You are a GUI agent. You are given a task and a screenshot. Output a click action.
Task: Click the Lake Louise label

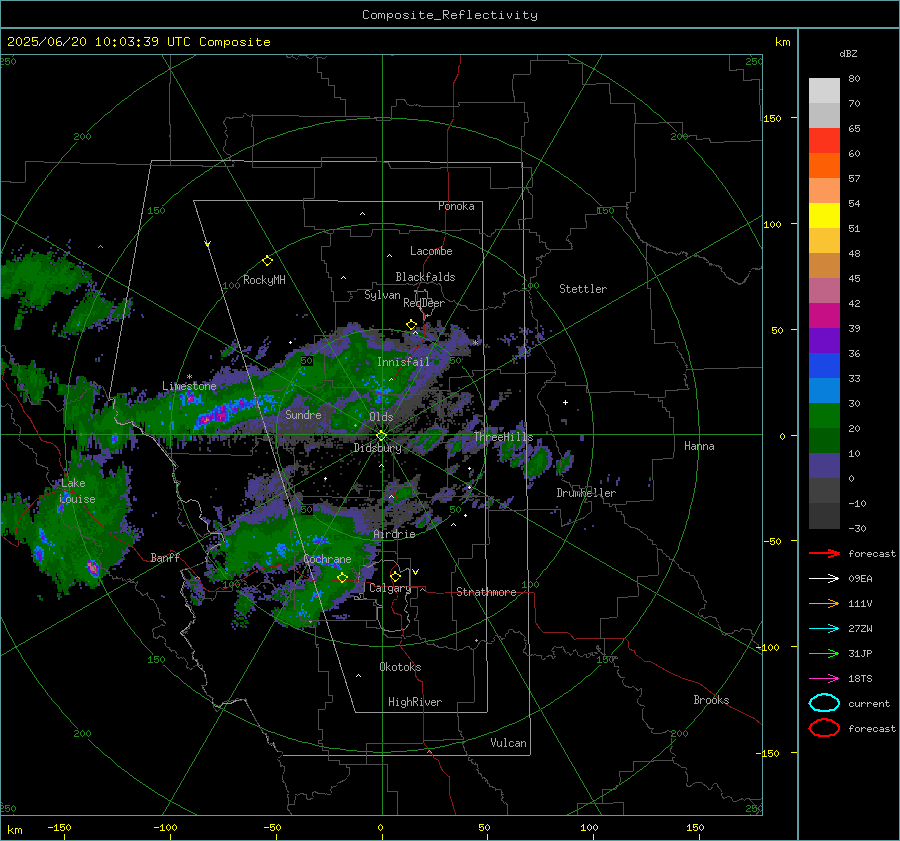(x=77, y=491)
